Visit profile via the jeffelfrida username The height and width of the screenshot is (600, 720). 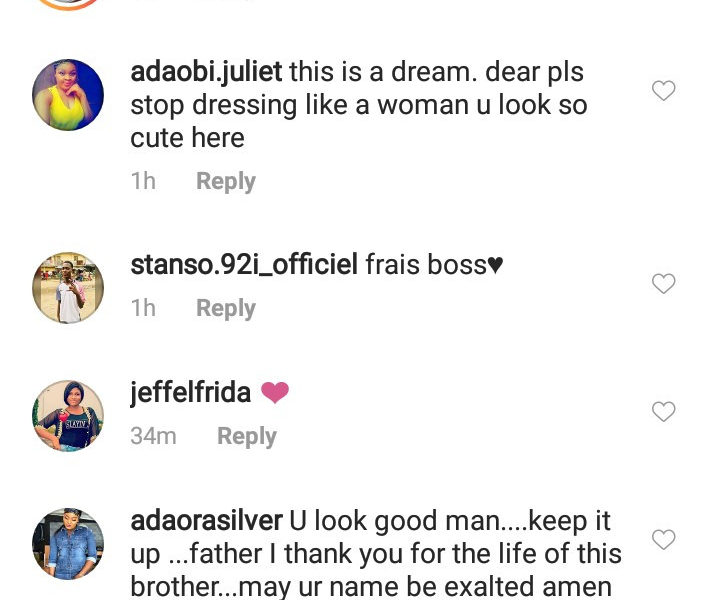(x=190, y=393)
